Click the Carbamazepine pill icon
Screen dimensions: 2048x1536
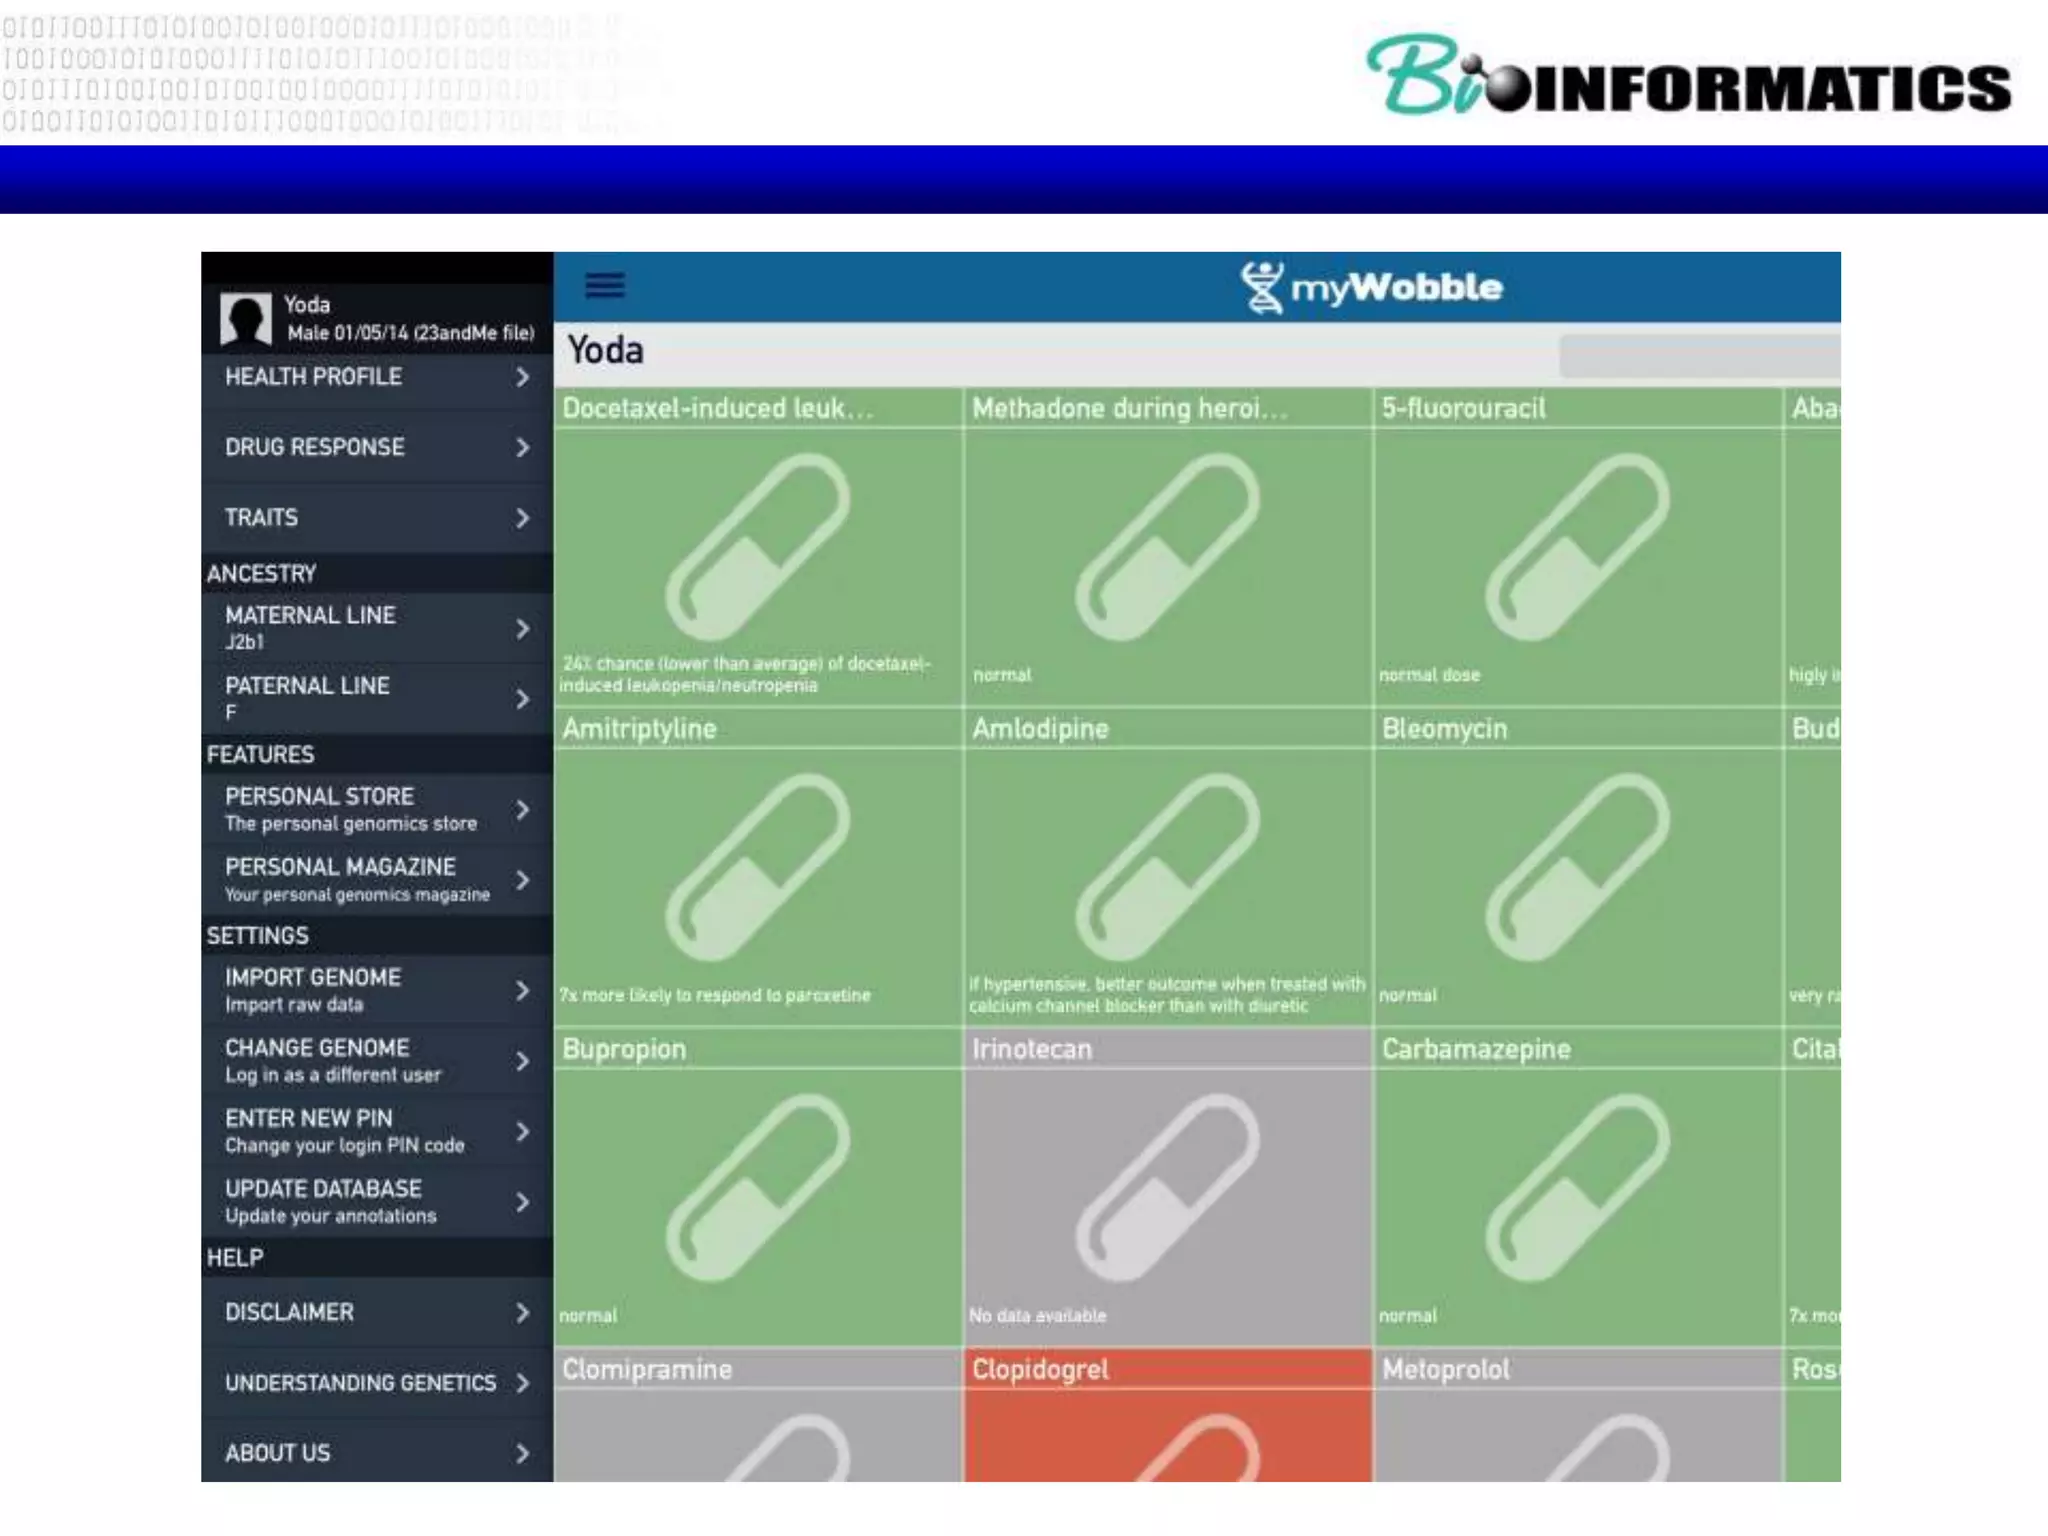[x=1577, y=1187]
